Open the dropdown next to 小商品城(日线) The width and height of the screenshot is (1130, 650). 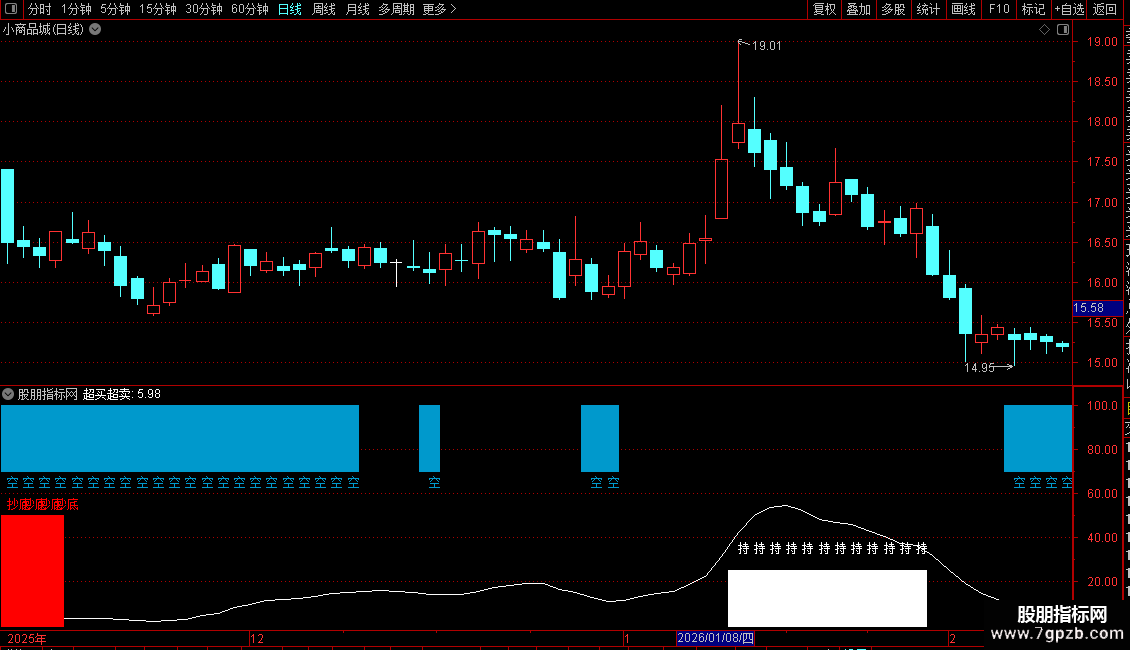95,30
